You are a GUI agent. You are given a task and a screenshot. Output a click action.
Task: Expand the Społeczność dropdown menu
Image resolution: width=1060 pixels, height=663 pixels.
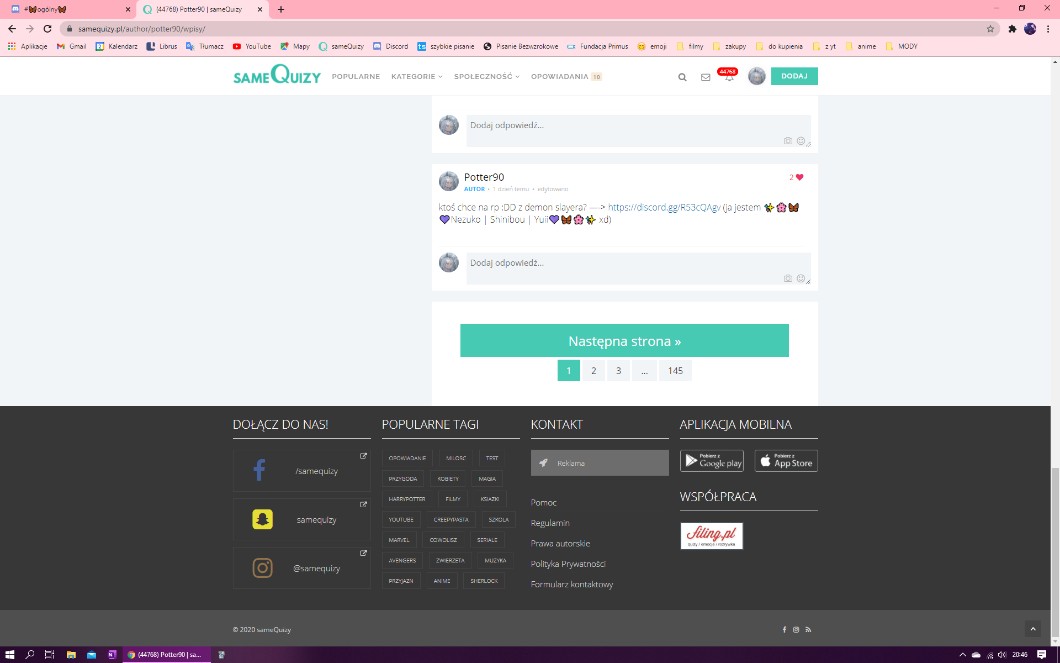pyautogui.click(x=486, y=77)
